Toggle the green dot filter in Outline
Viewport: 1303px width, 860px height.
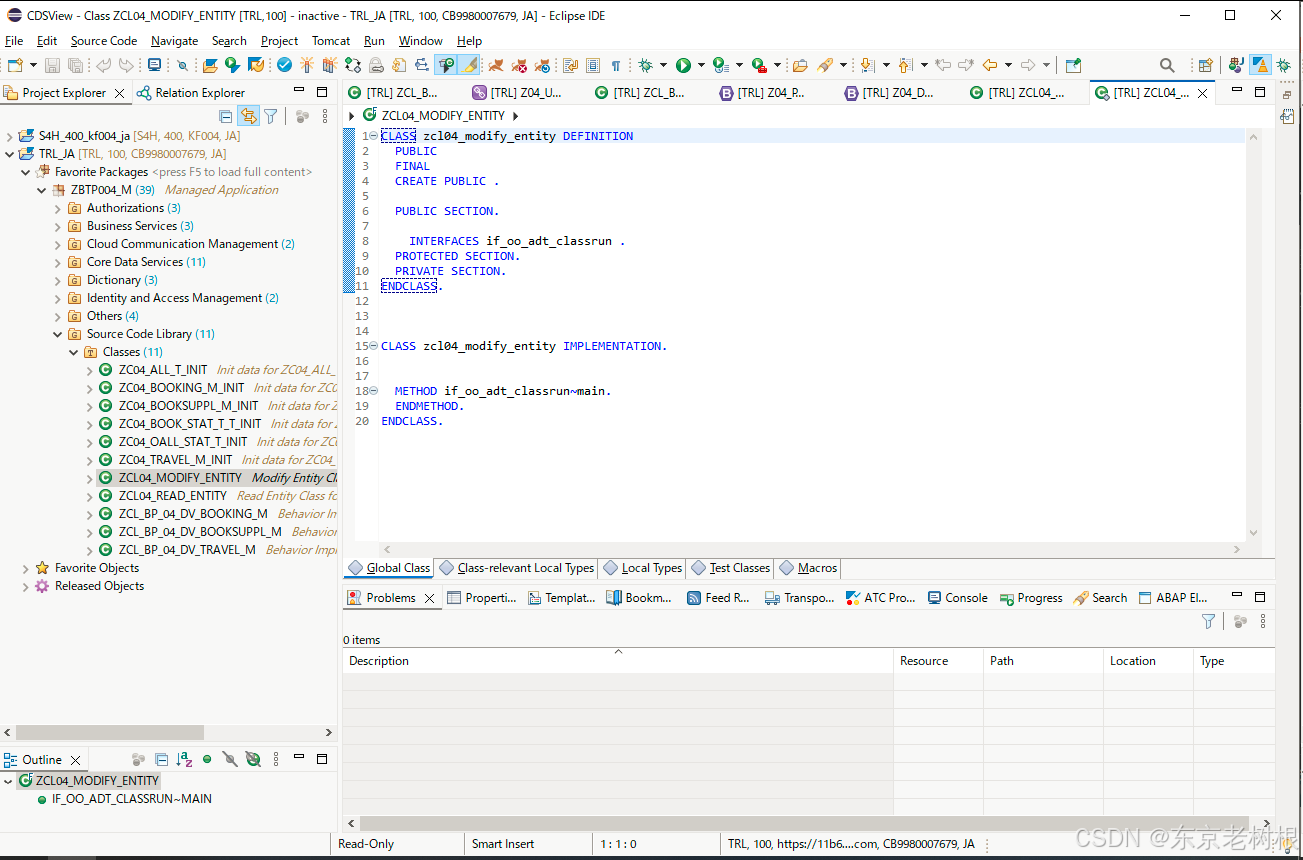tap(207, 760)
